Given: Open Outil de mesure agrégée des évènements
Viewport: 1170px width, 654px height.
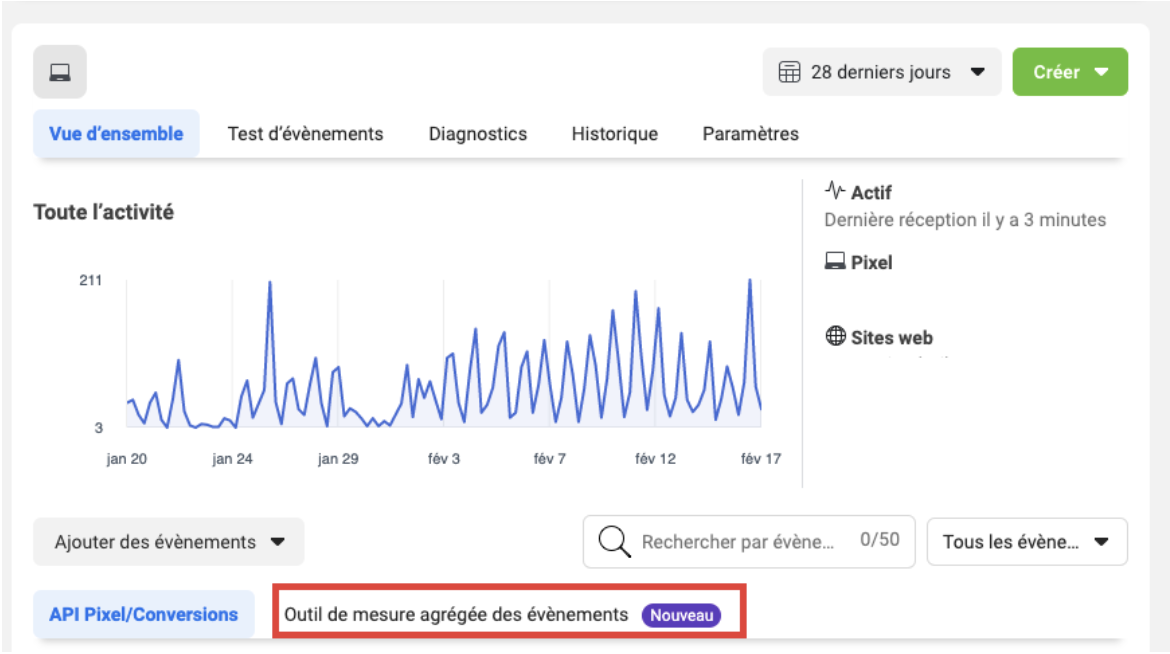Looking at the screenshot, I should pos(455,617).
